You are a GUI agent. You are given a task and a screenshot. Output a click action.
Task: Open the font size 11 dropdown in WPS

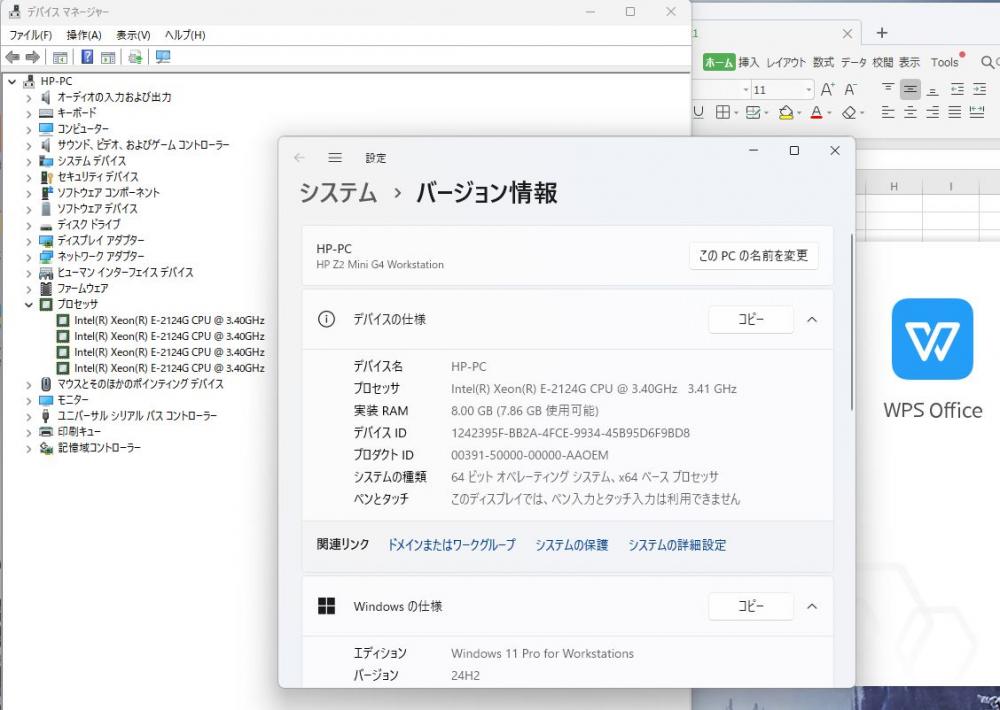809,90
